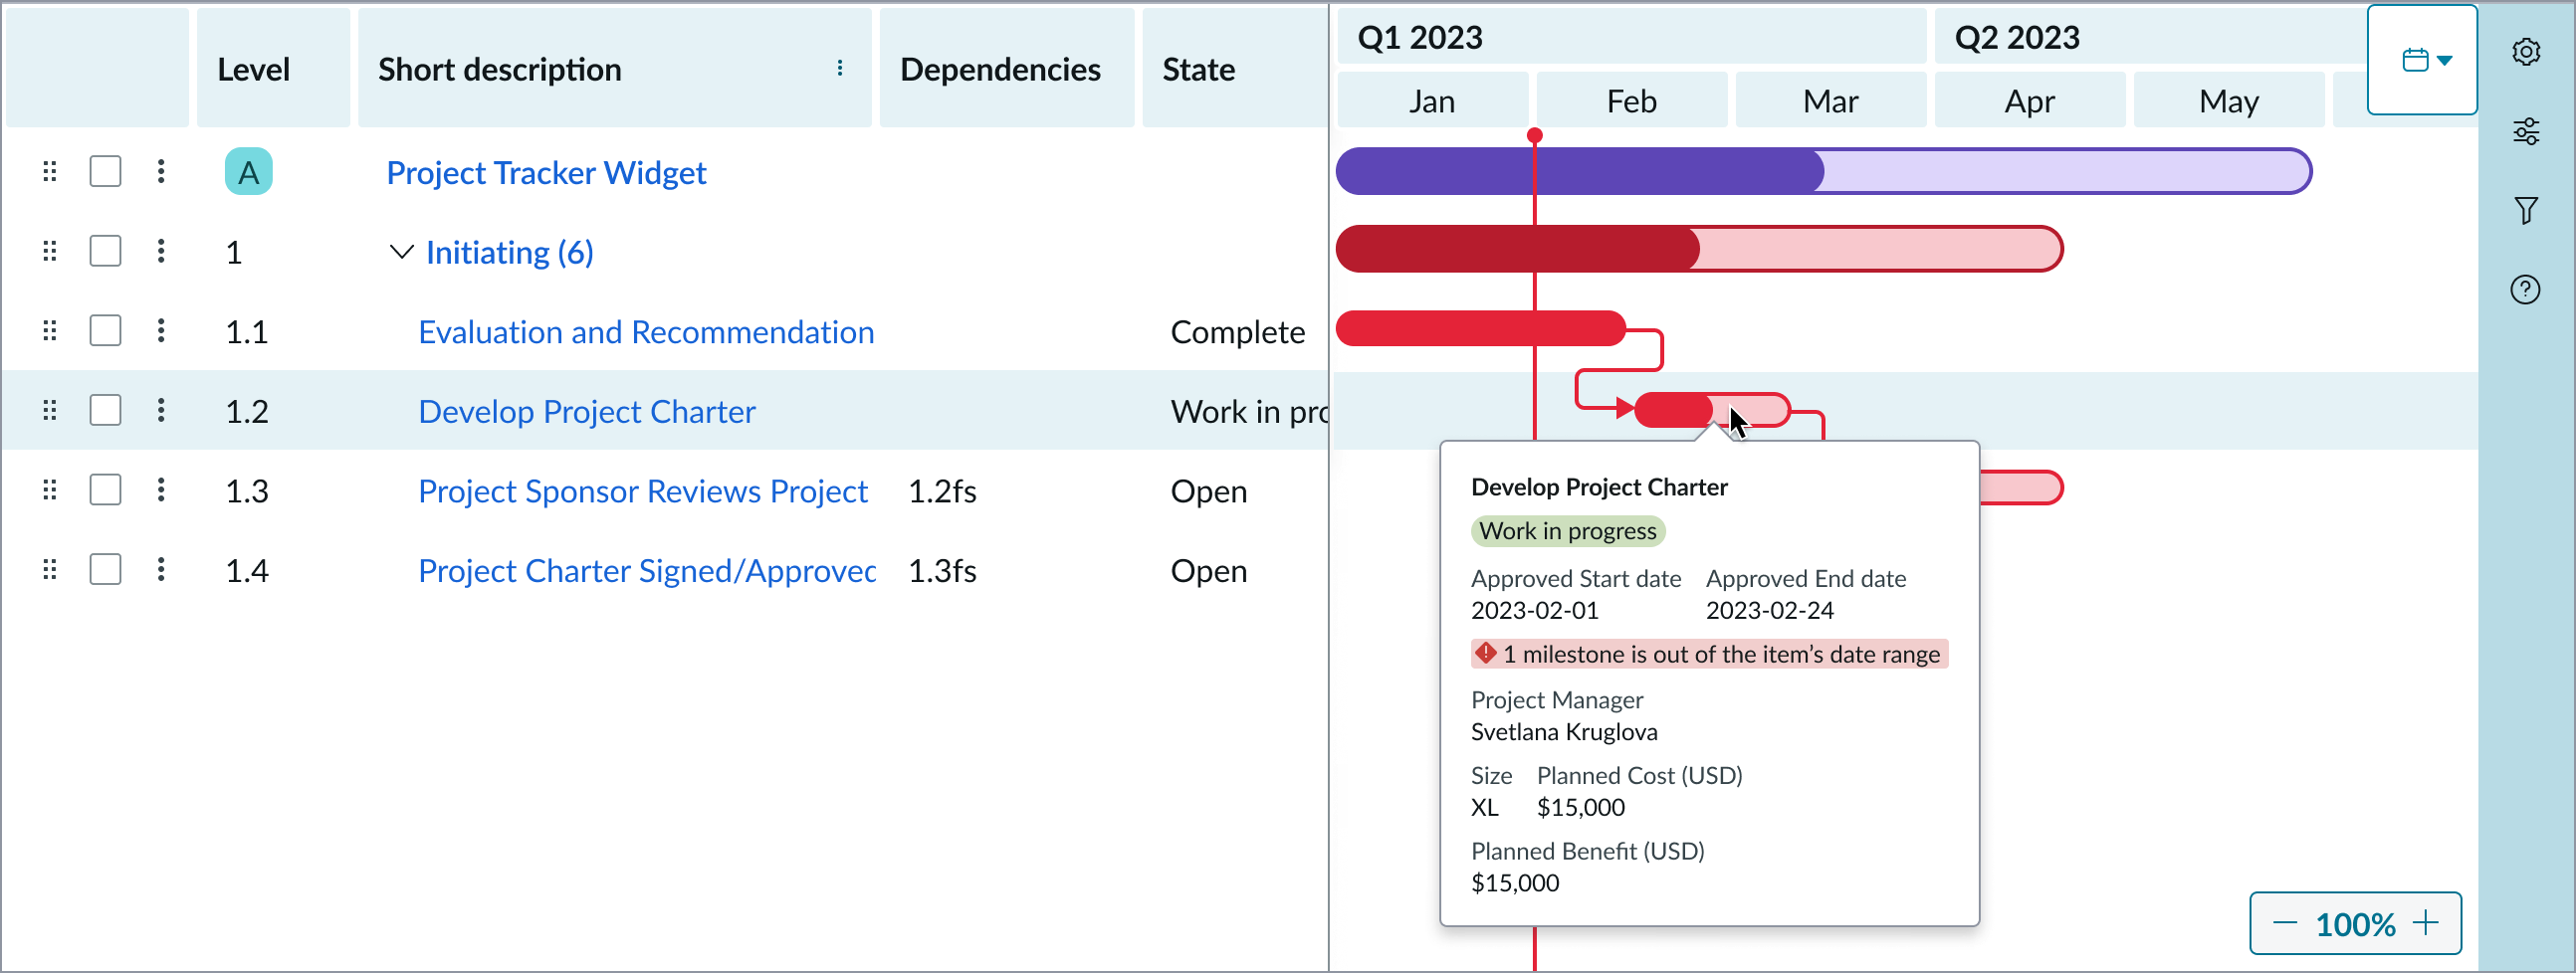Open the three-dot menu for Develop Project Charter
Image resolution: width=2576 pixels, height=973 pixels.
[x=161, y=410]
